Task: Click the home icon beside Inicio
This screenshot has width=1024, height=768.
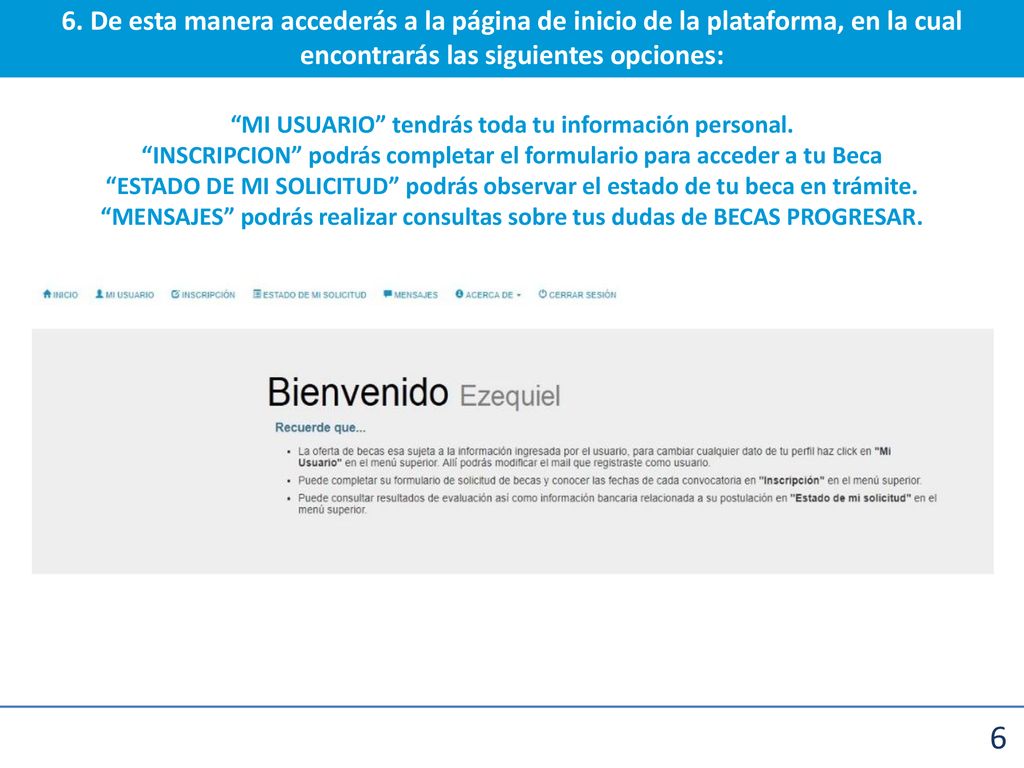Action: [x=47, y=295]
